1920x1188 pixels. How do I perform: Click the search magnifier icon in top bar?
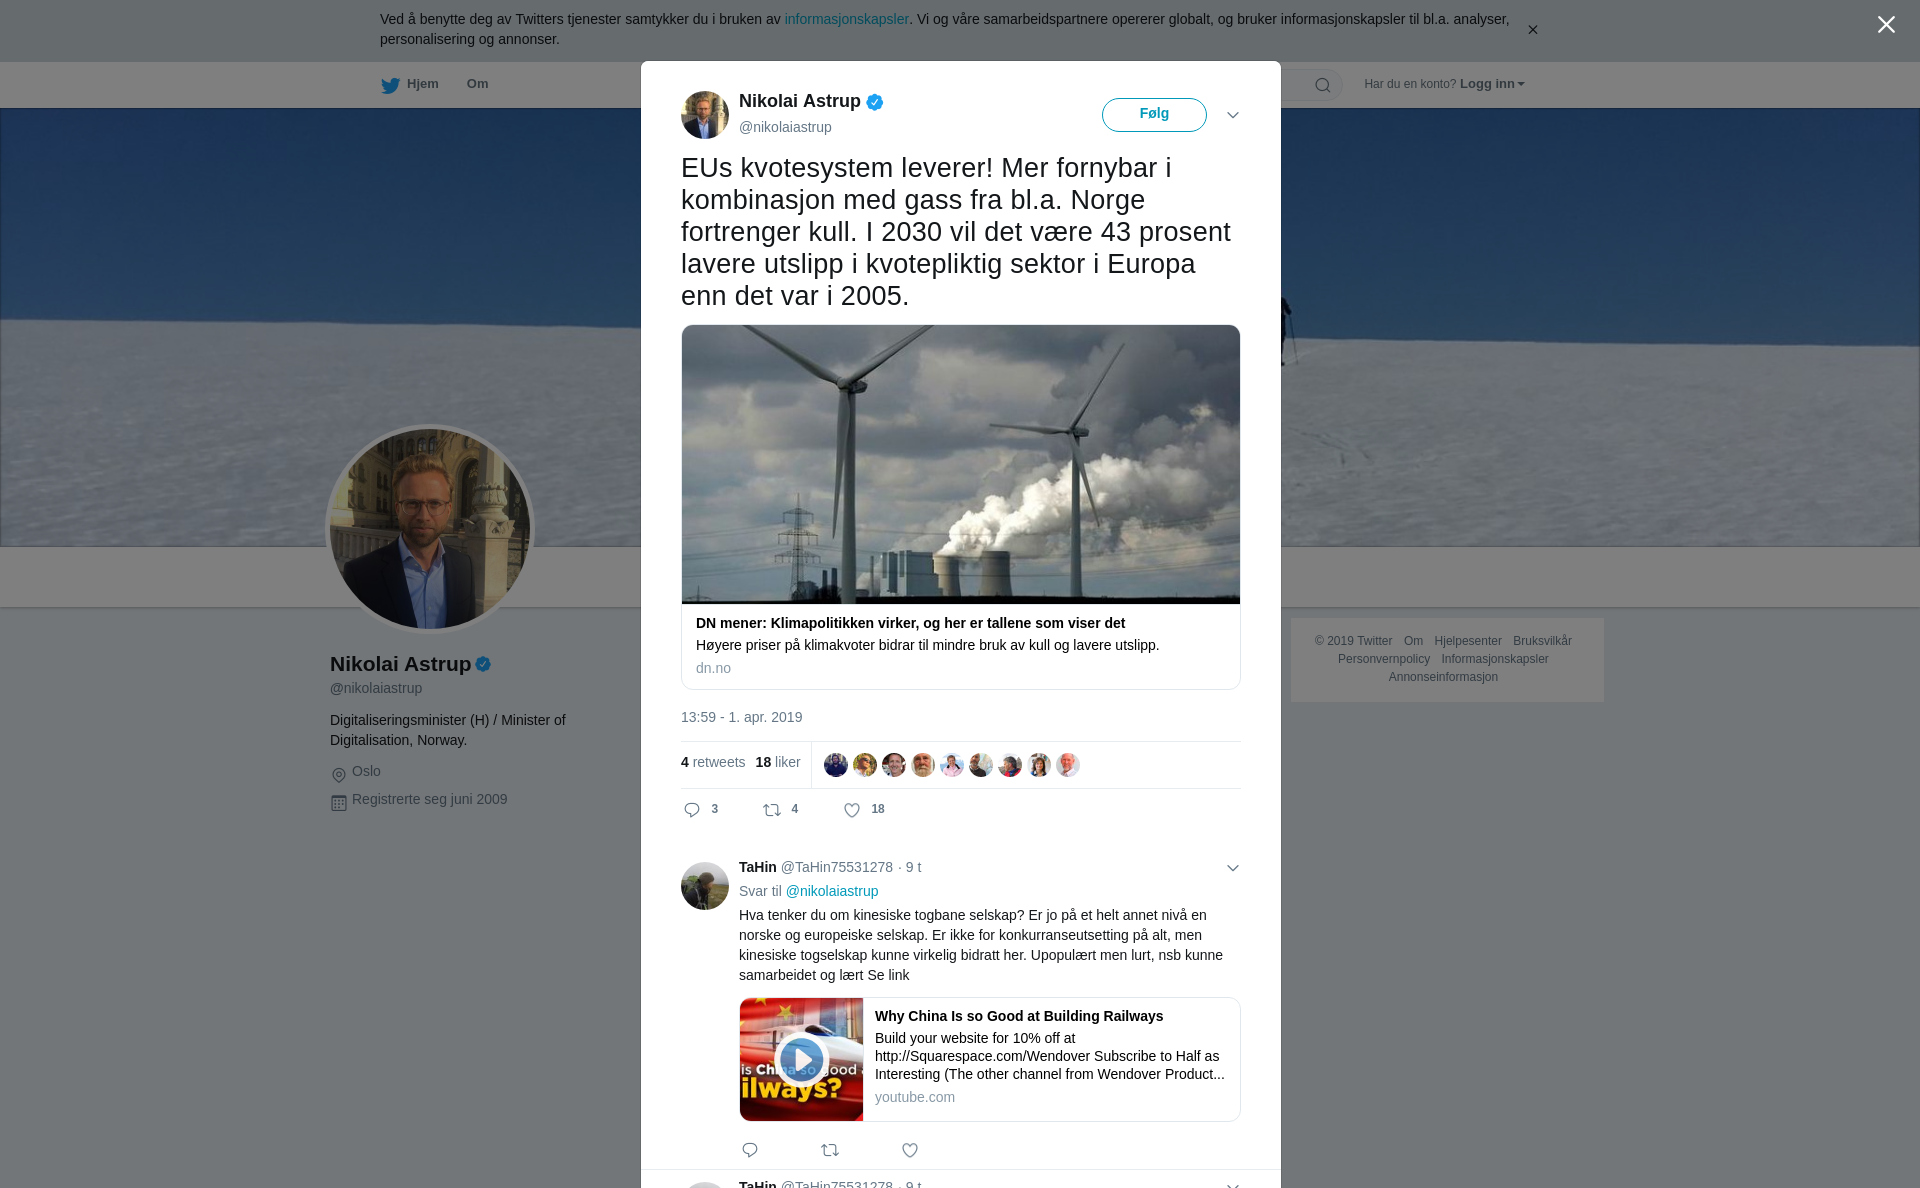pyautogui.click(x=1323, y=85)
